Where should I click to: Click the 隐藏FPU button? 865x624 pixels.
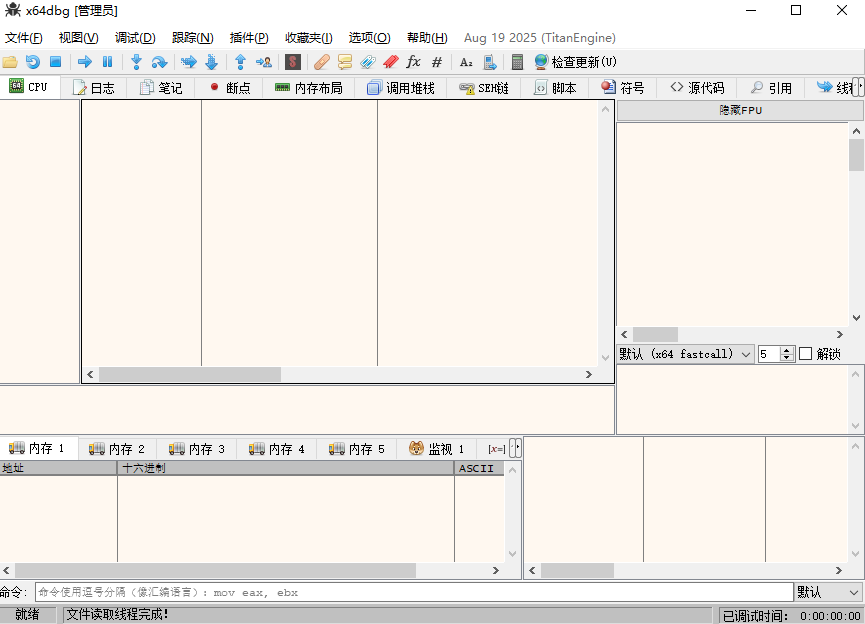pyautogui.click(x=740, y=111)
